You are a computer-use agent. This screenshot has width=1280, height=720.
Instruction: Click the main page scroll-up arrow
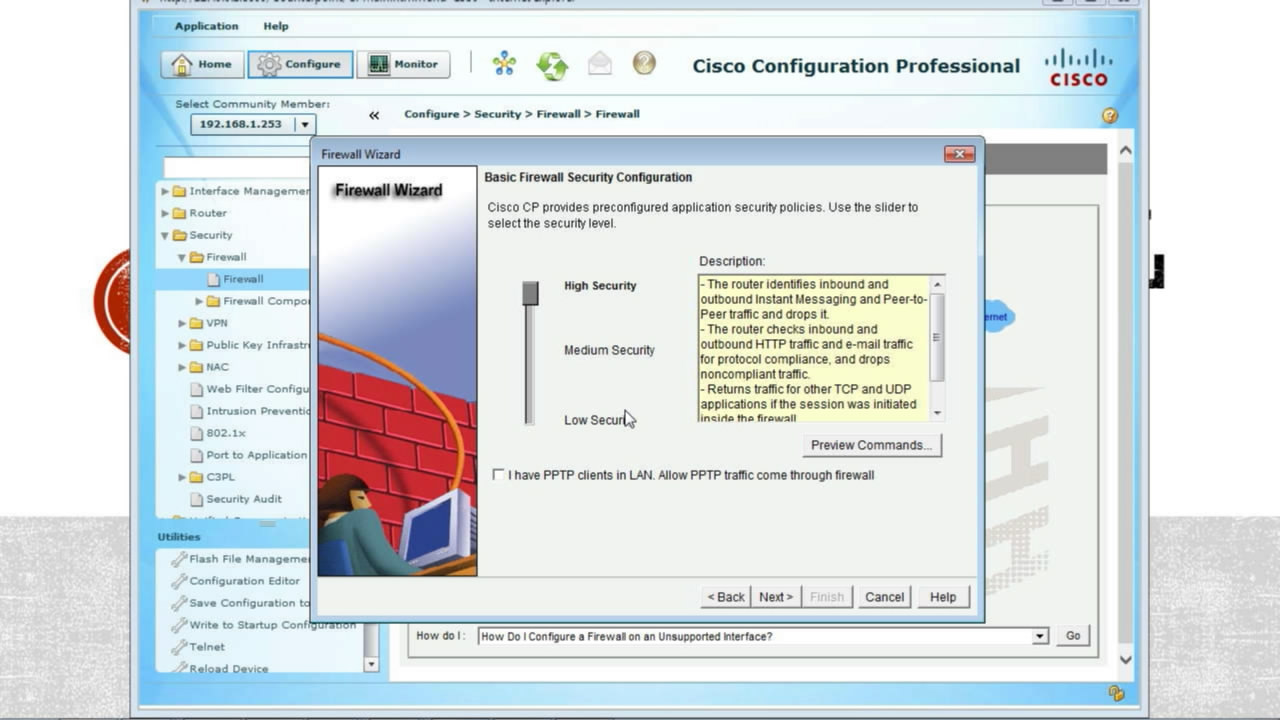point(1125,150)
